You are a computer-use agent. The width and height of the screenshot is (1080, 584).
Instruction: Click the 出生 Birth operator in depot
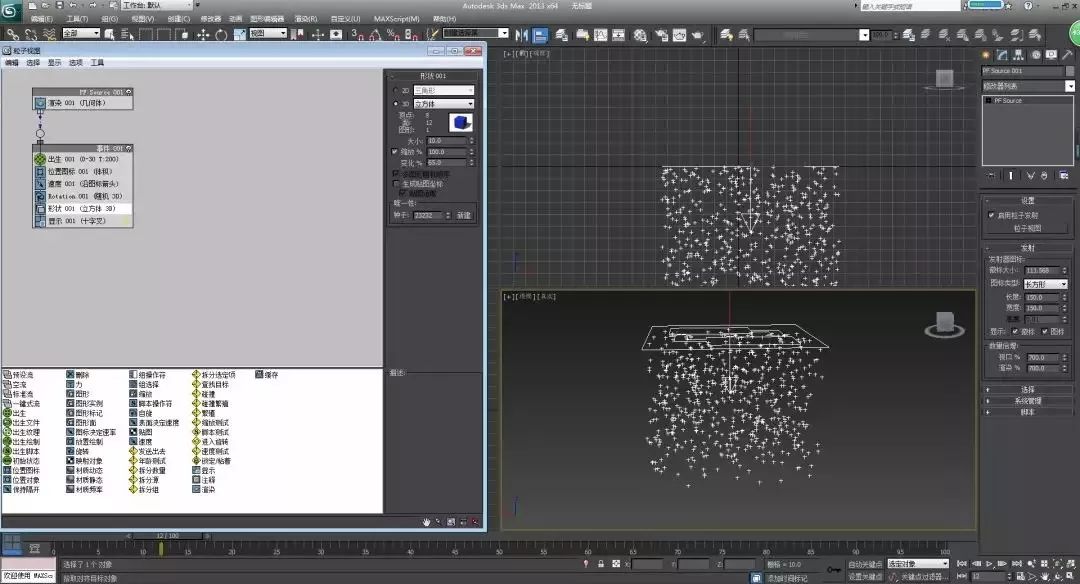(14, 413)
